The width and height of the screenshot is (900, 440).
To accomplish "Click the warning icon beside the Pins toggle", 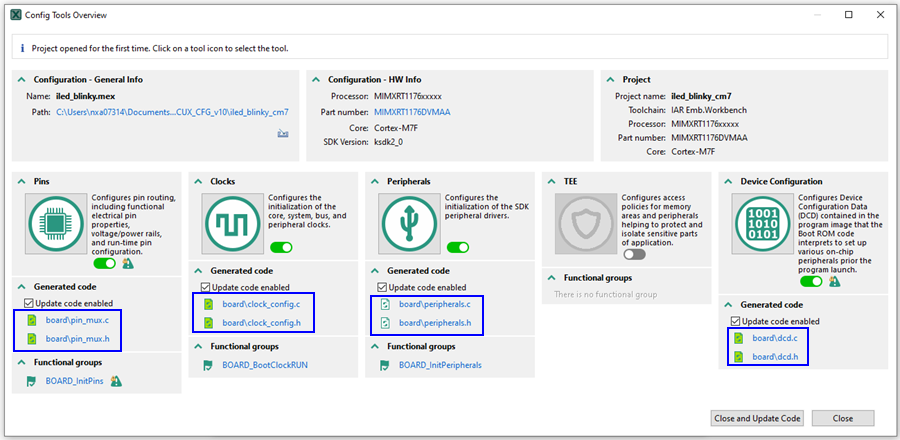I will 127,264.
